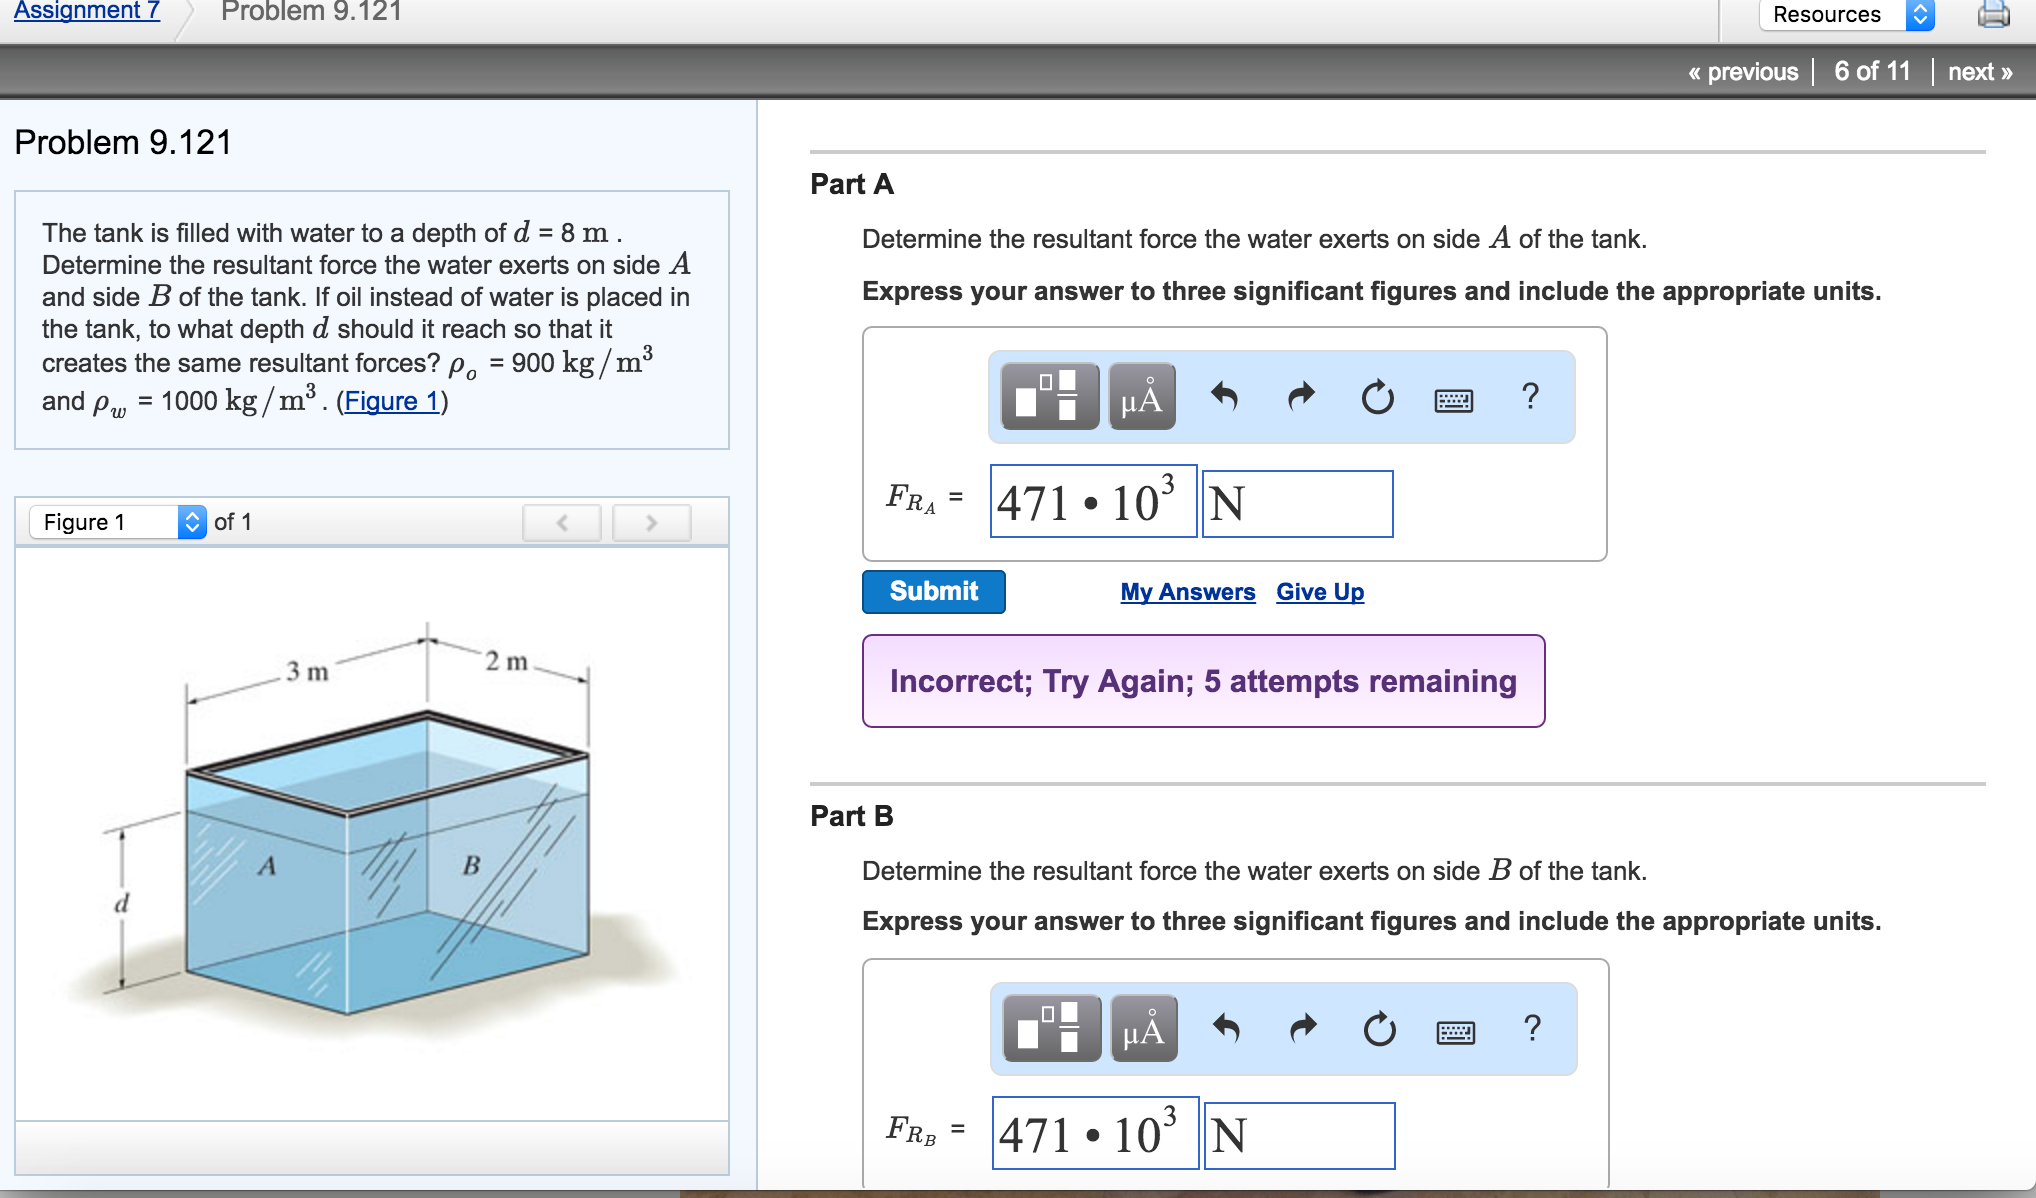
Task: Open the units symbols button in Part A
Action: [1142, 397]
